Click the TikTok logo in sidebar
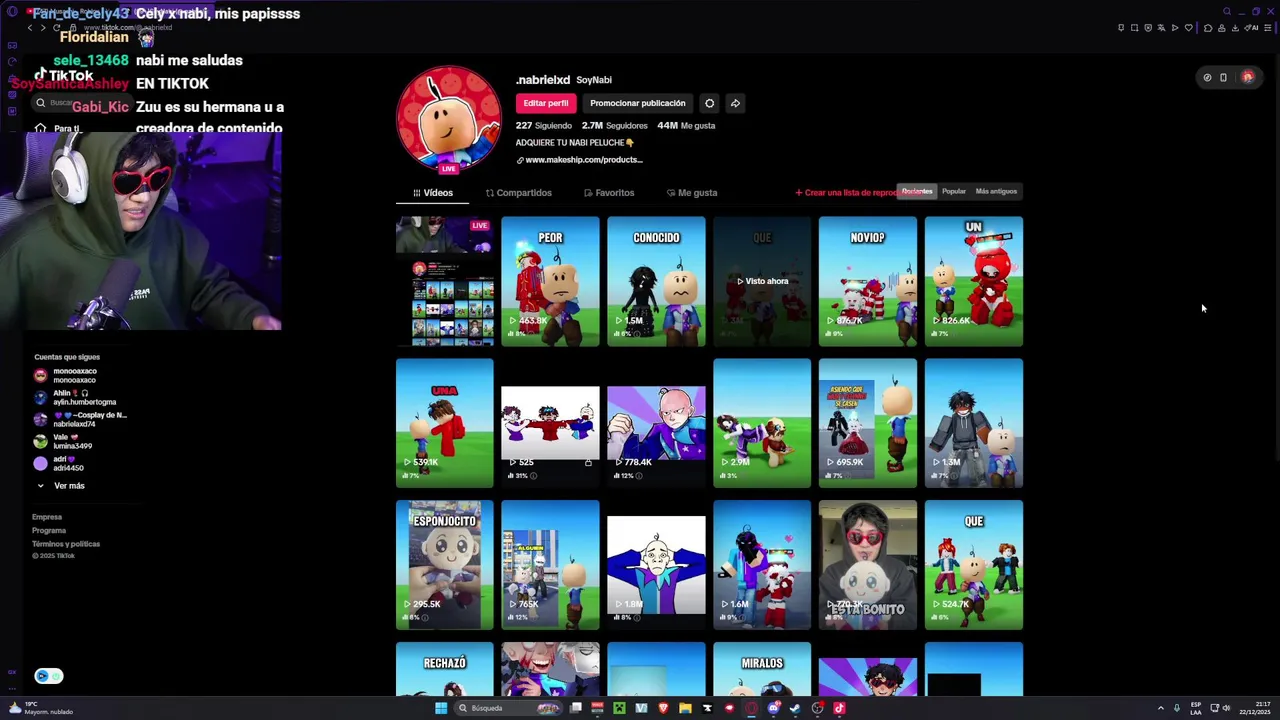The height and width of the screenshot is (720, 1280). [64, 76]
